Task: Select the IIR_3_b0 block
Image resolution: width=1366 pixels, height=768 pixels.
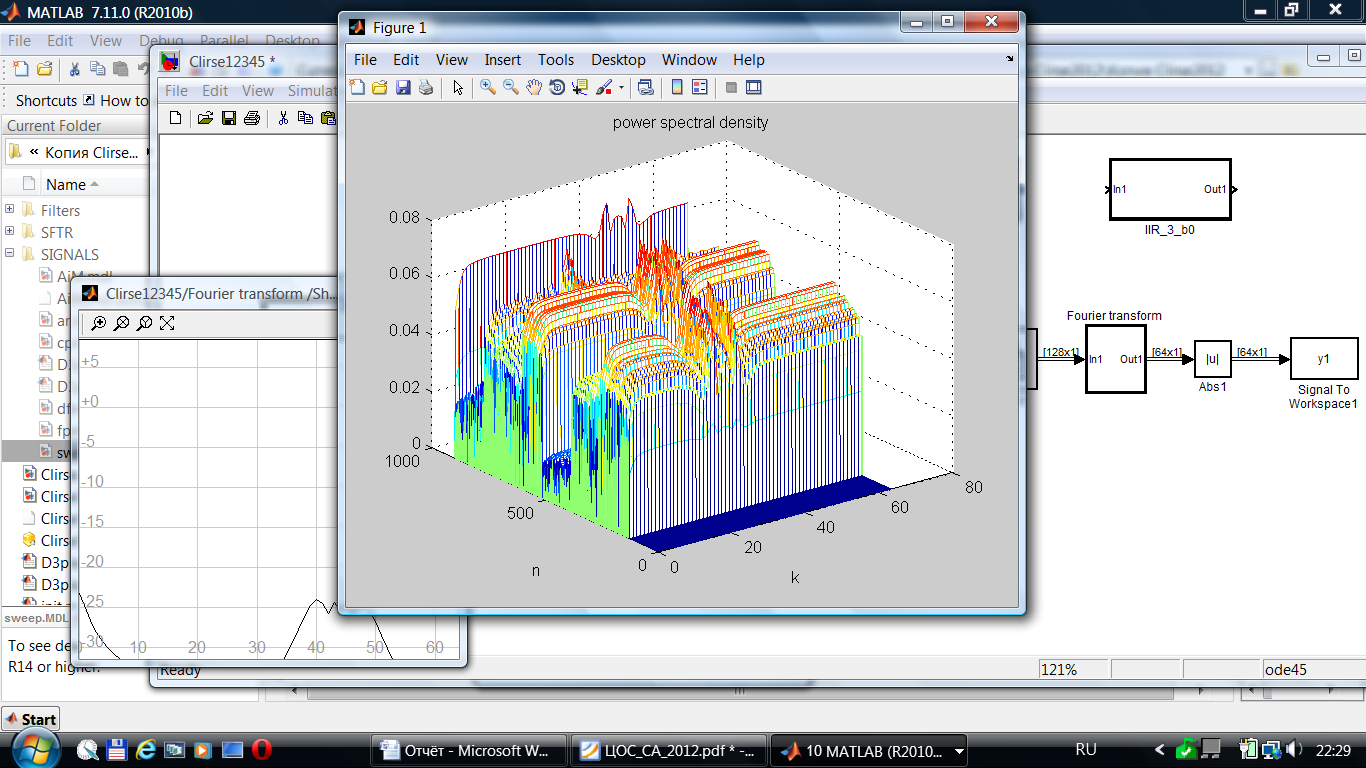Action: [1170, 189]
